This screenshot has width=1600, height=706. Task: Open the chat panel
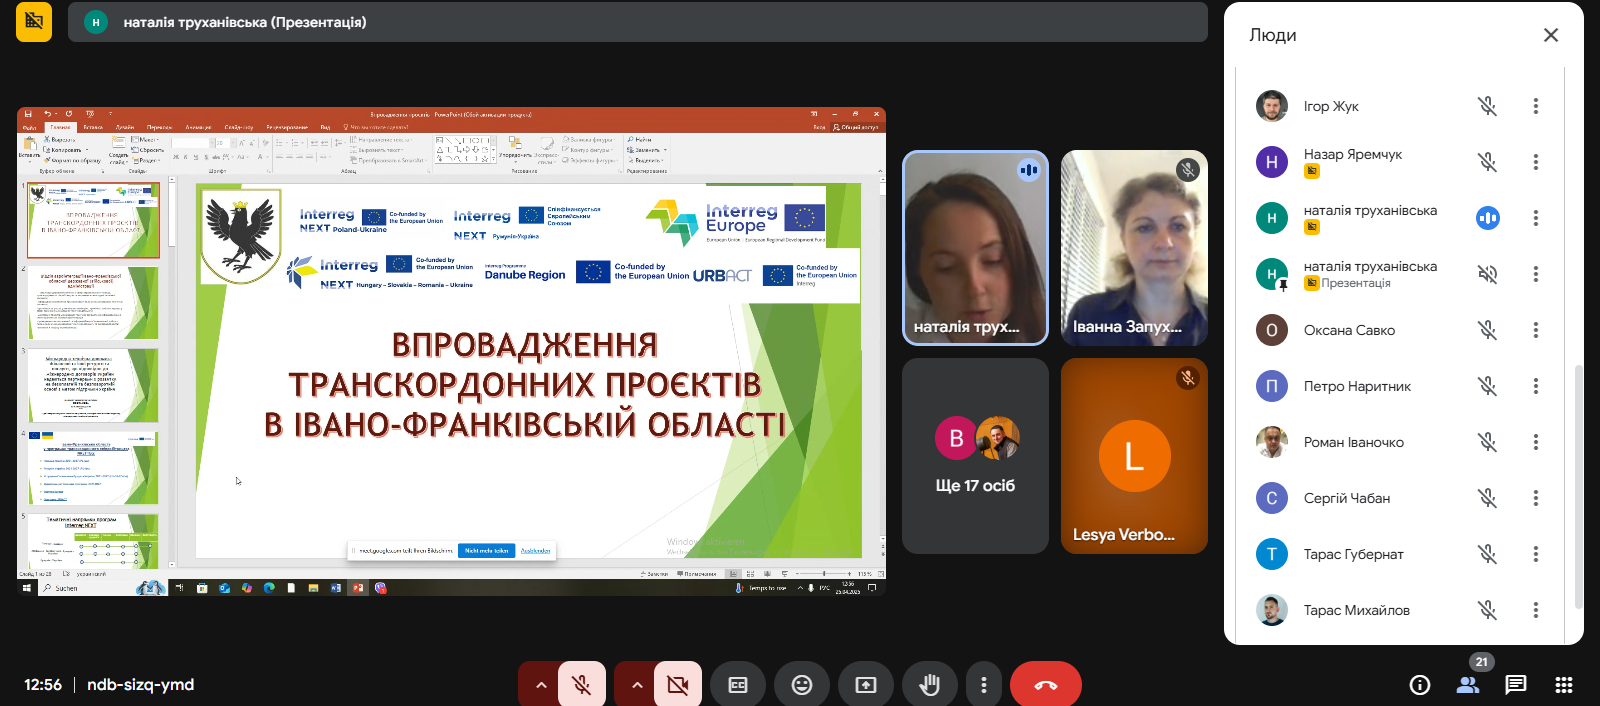(x=1516, y=685)
